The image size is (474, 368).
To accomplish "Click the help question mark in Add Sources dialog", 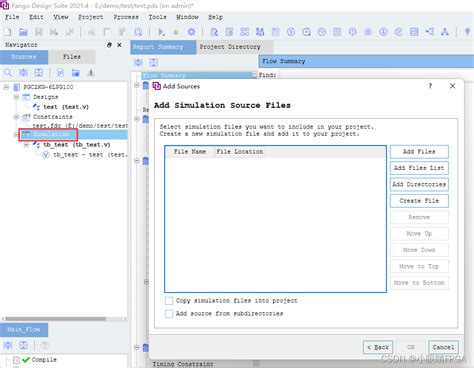I will click(x=430, y=86).
